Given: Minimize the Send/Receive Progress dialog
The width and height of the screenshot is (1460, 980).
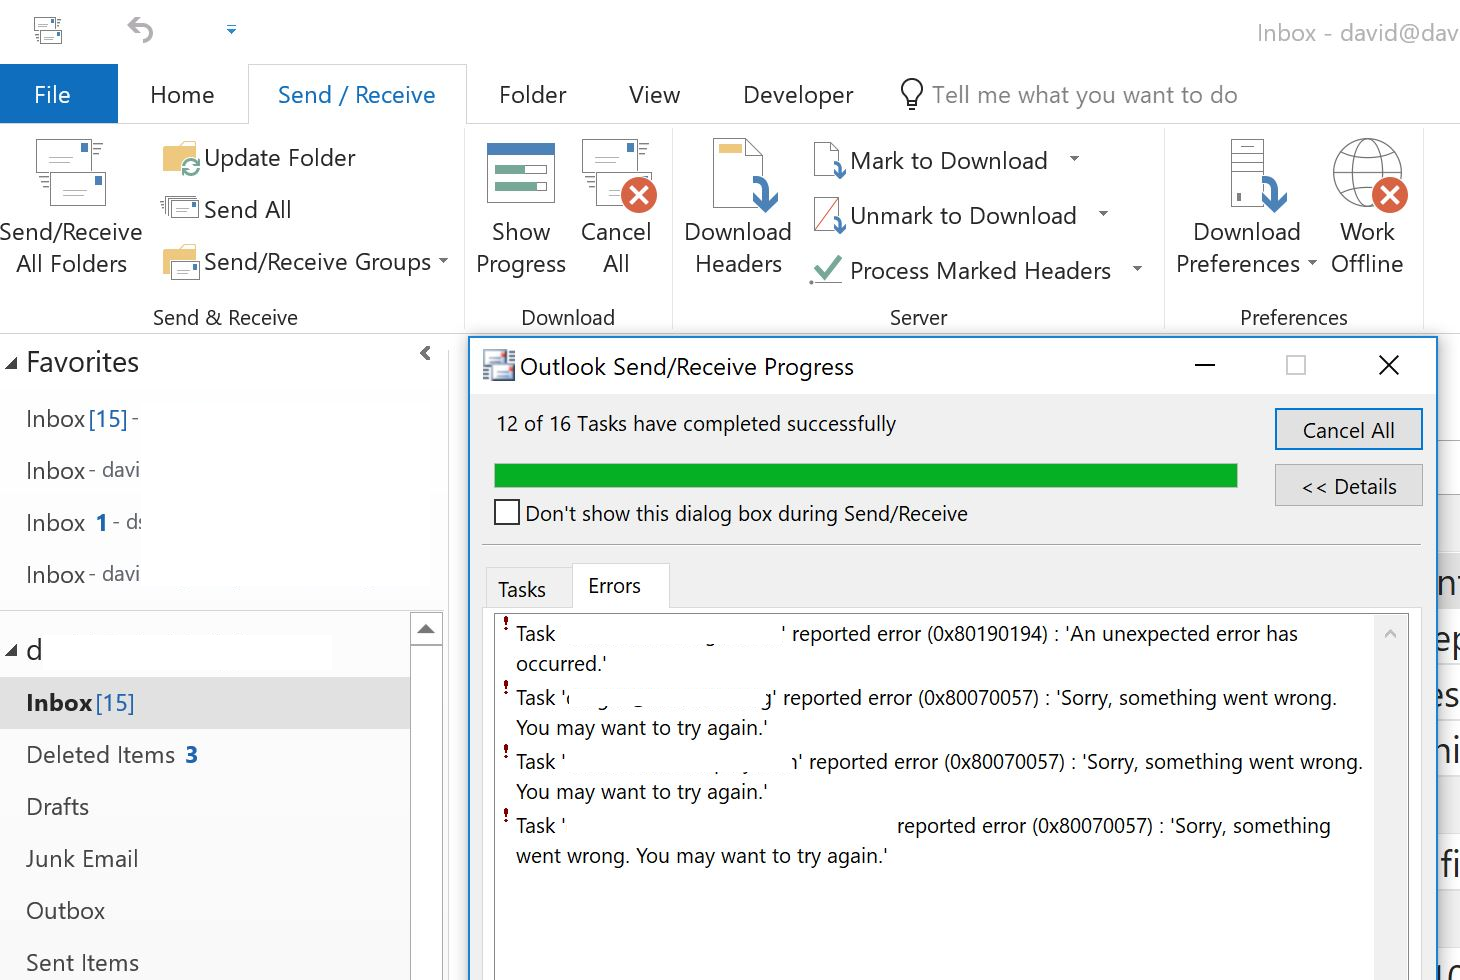Looking at the screenshot, I should [1205, 366].
